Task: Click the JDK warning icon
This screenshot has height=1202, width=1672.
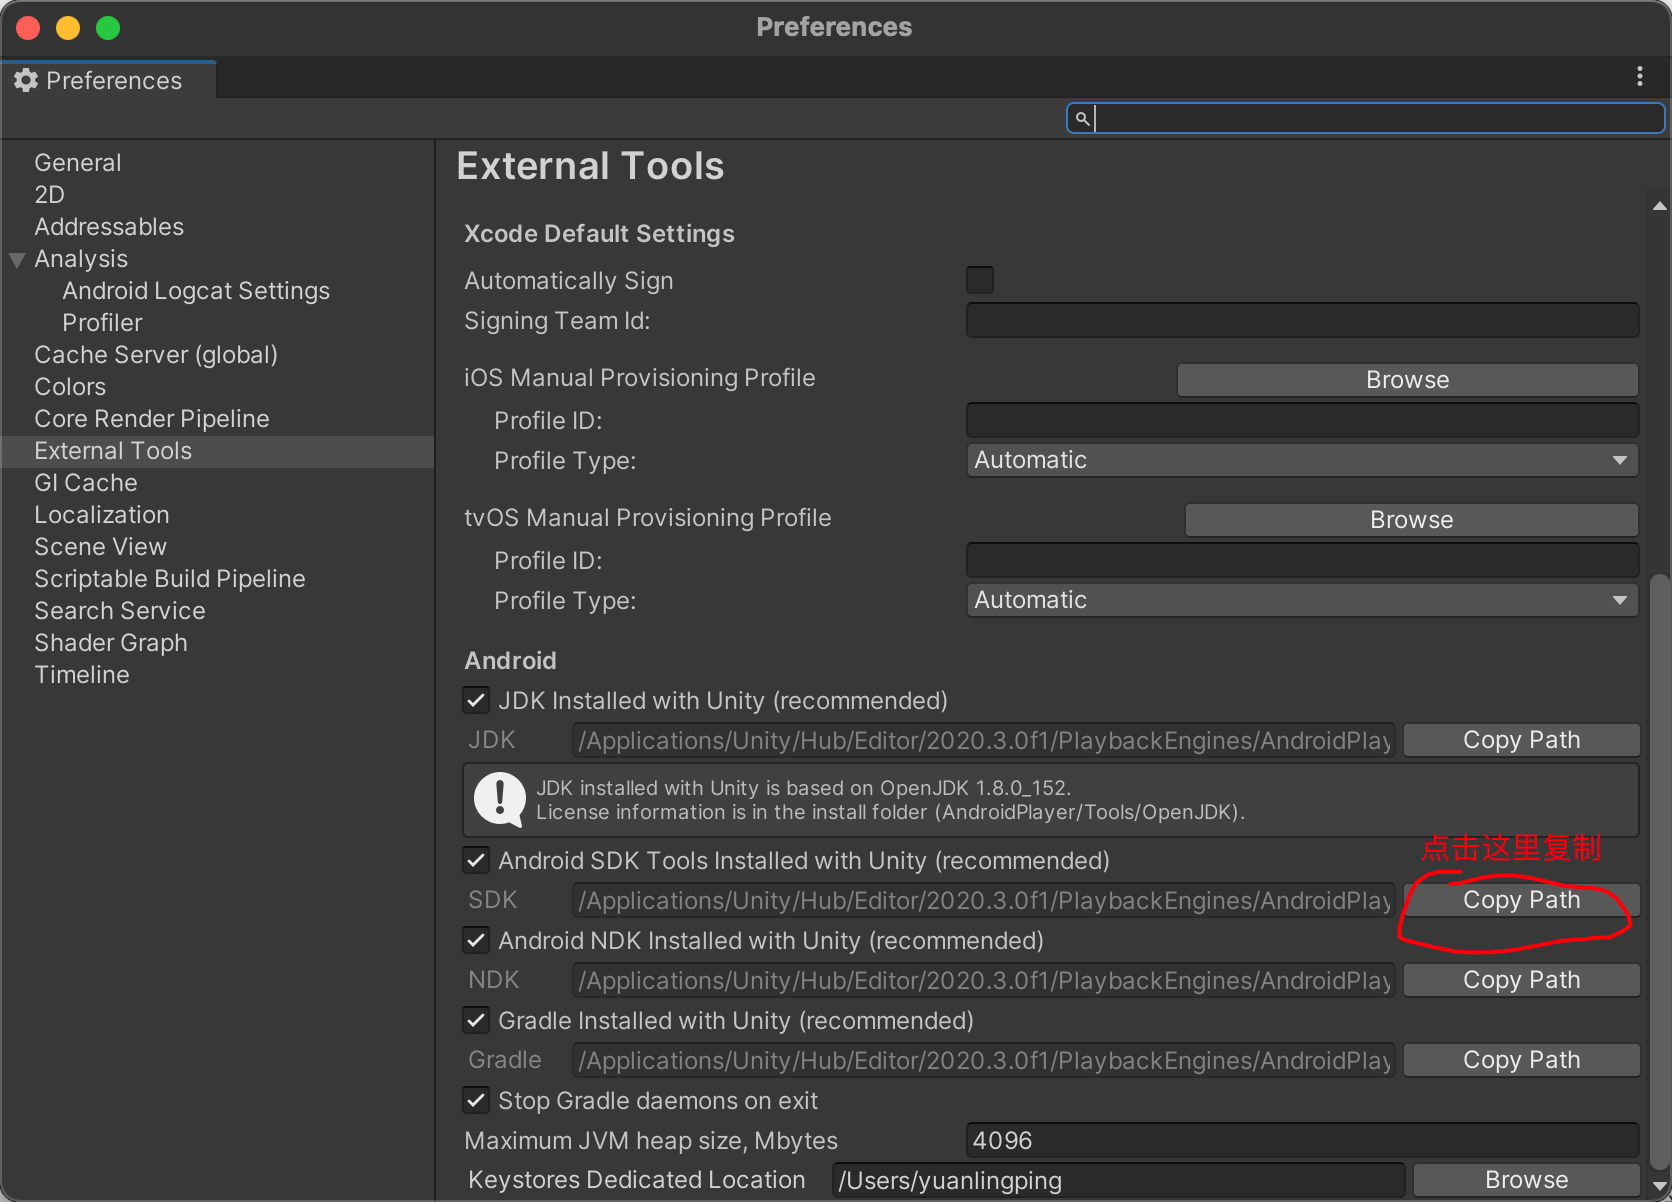Action: [x=499, y=799]
